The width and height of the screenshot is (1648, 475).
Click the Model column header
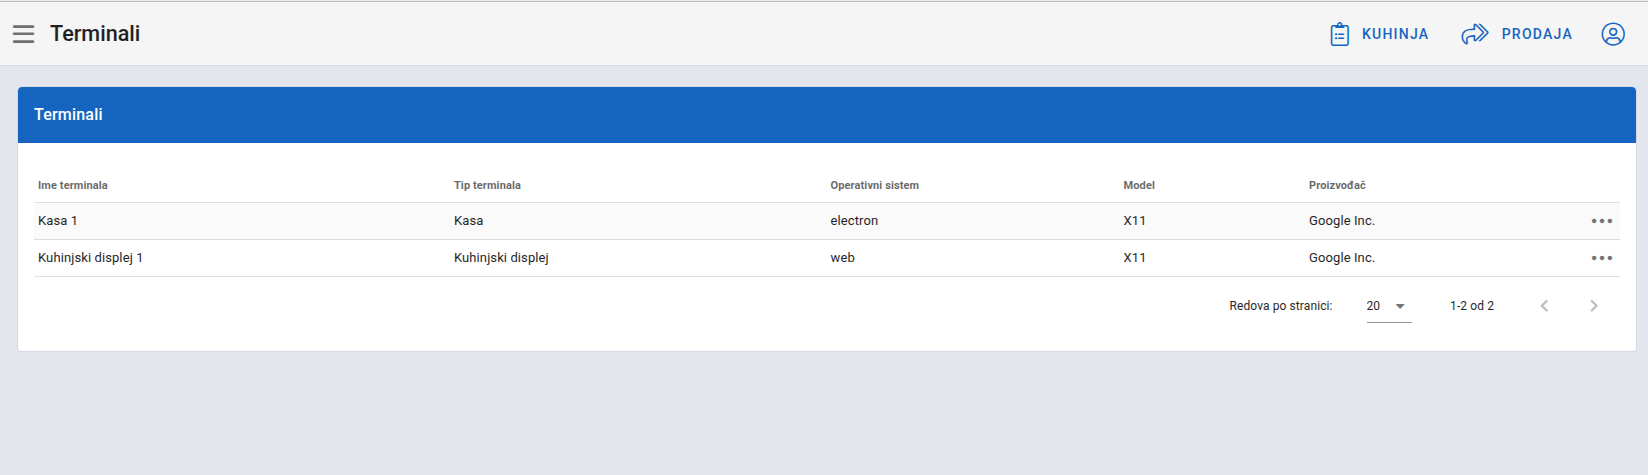(x=1138, y=185)
